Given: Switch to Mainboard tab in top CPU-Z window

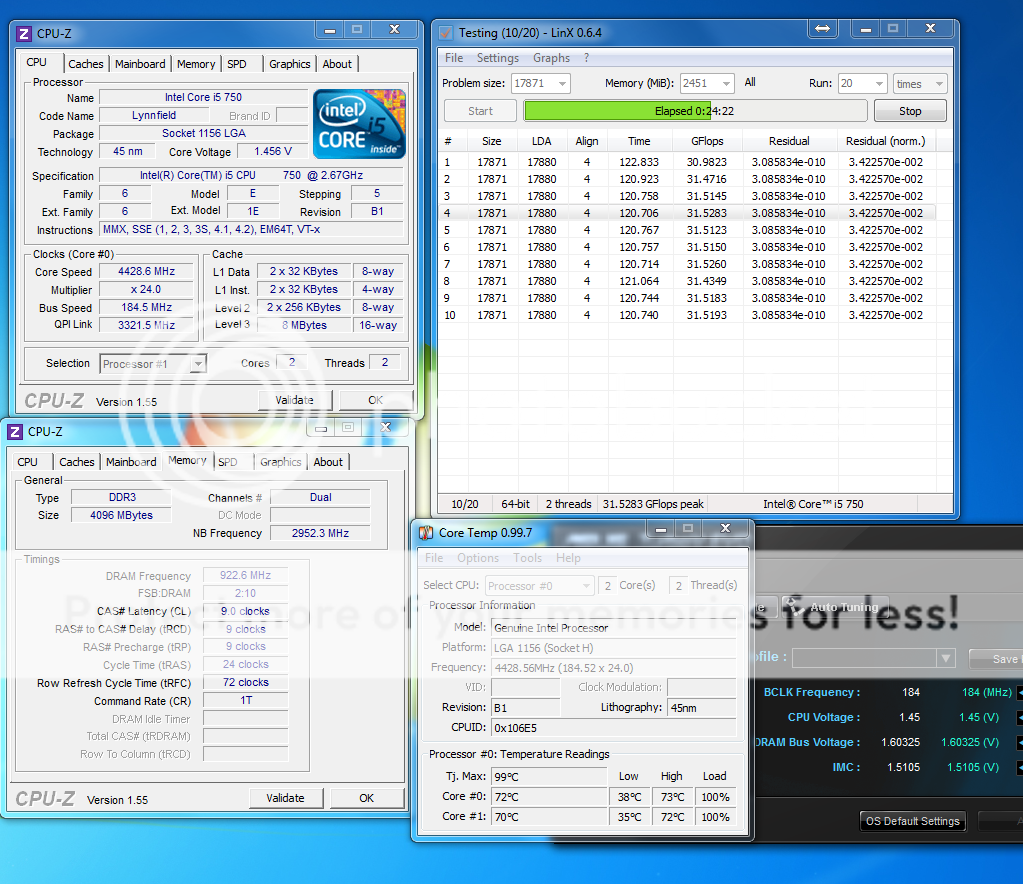Looking at the screenshot, I should point(140,64).
